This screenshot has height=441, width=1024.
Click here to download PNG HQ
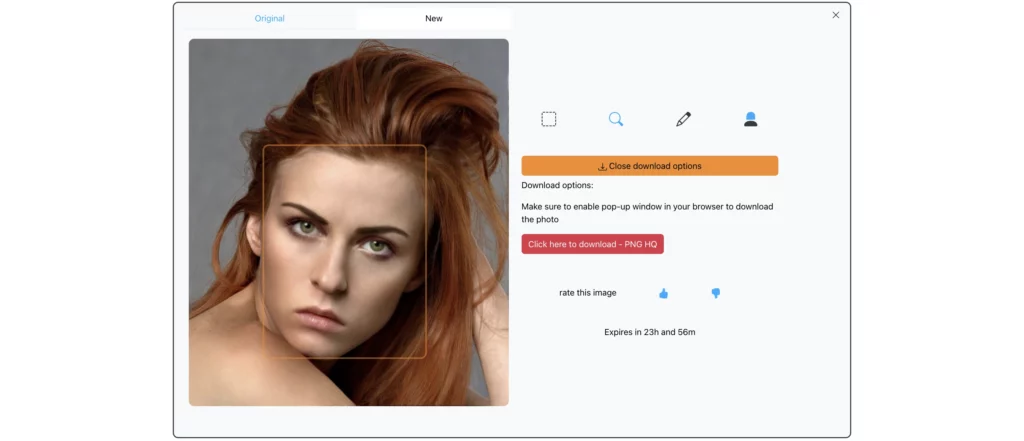point(592,244)
